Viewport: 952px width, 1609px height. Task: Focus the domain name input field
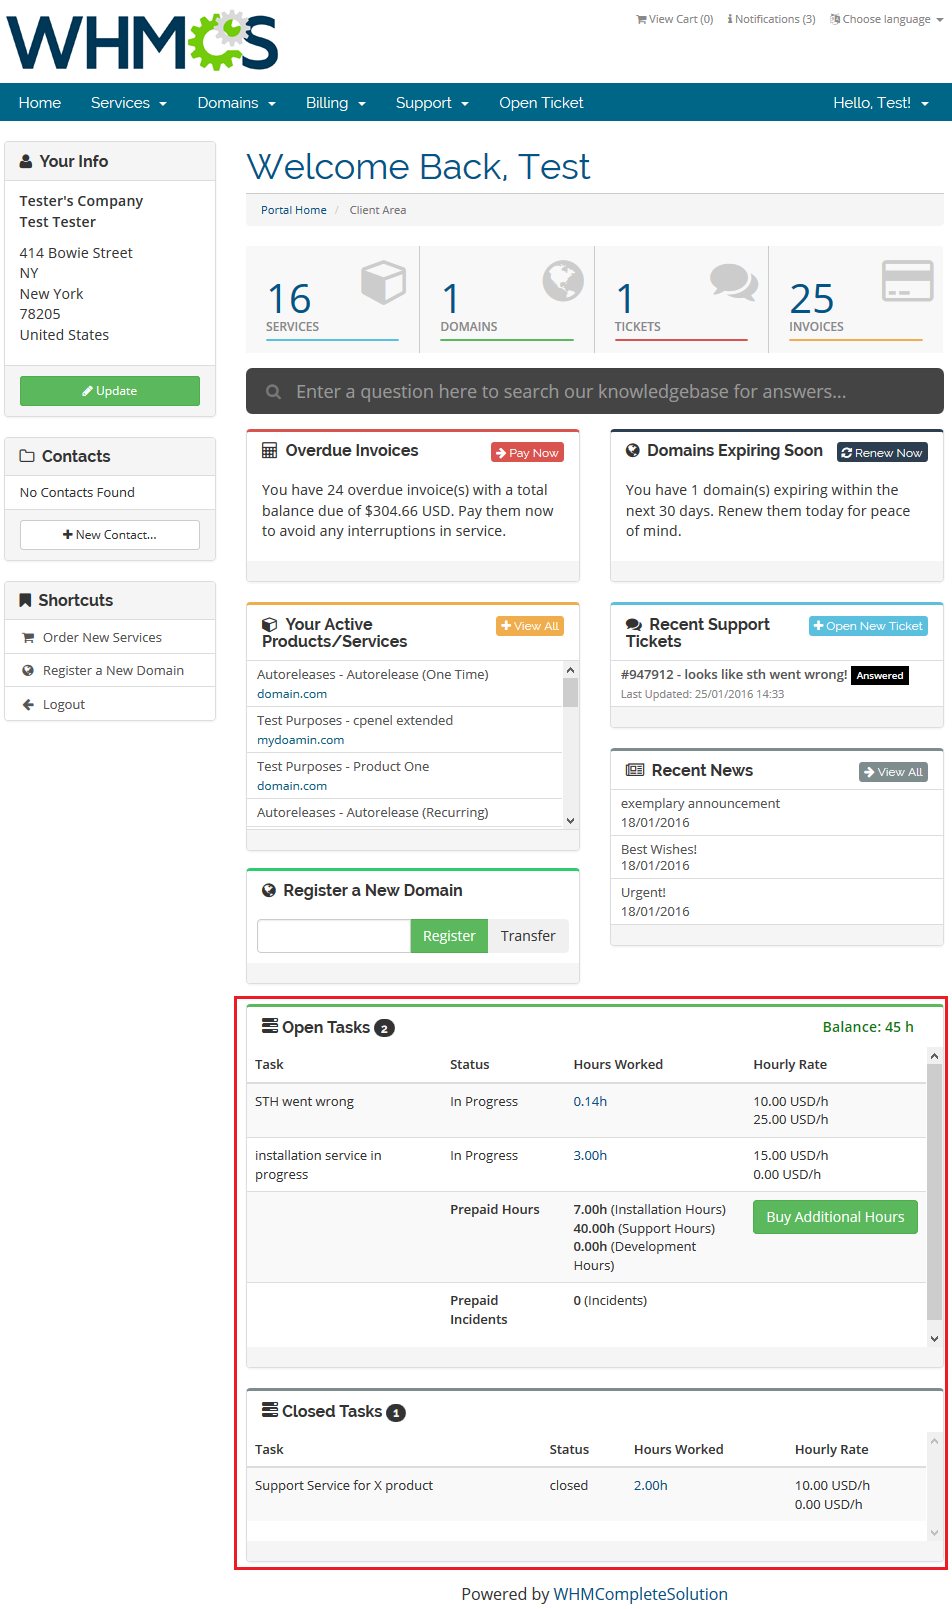click(334, 936)
